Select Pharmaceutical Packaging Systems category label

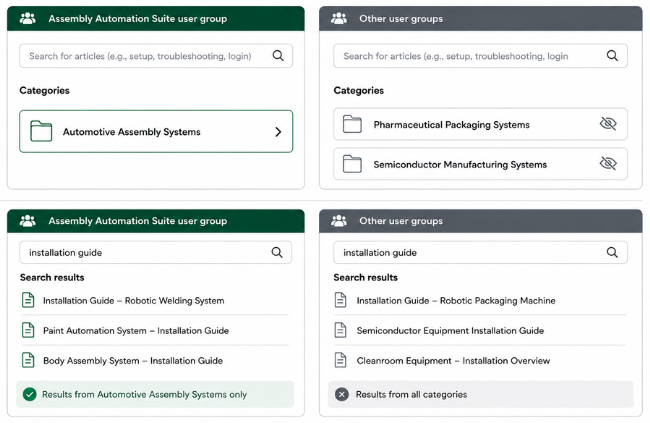pyautogui.click(x=451, y=125)
